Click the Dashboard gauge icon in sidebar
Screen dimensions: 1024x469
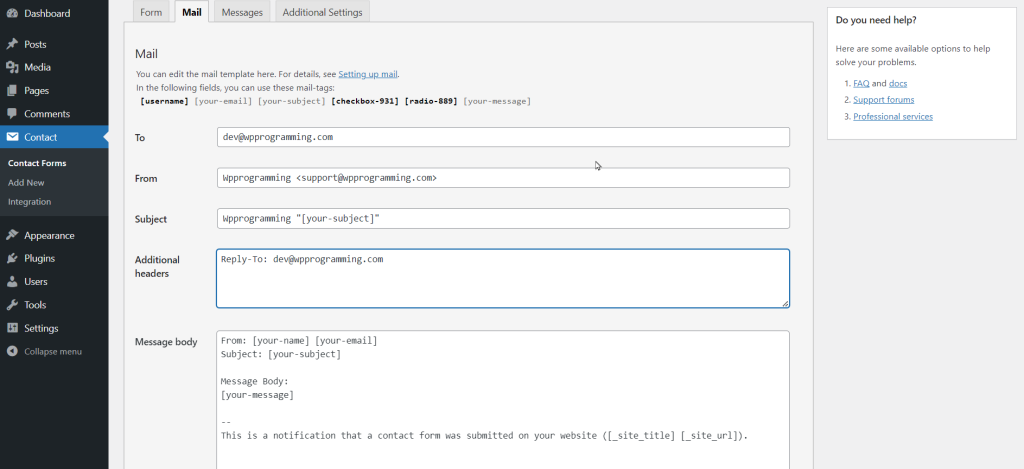click(12, 14)
